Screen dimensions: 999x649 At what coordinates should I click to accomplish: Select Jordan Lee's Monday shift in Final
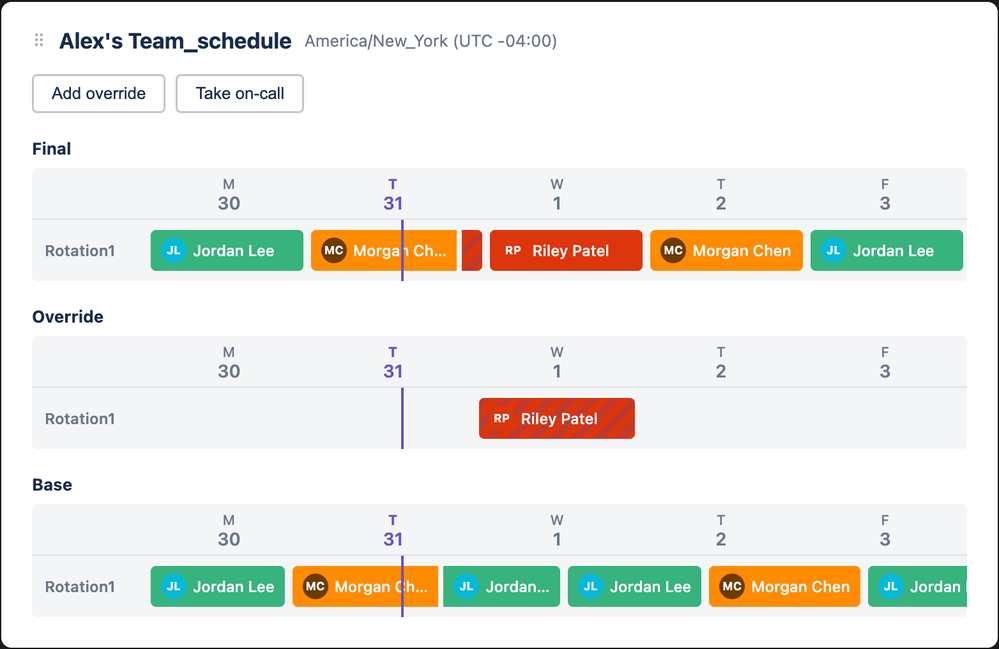click(x=227, y=250)
